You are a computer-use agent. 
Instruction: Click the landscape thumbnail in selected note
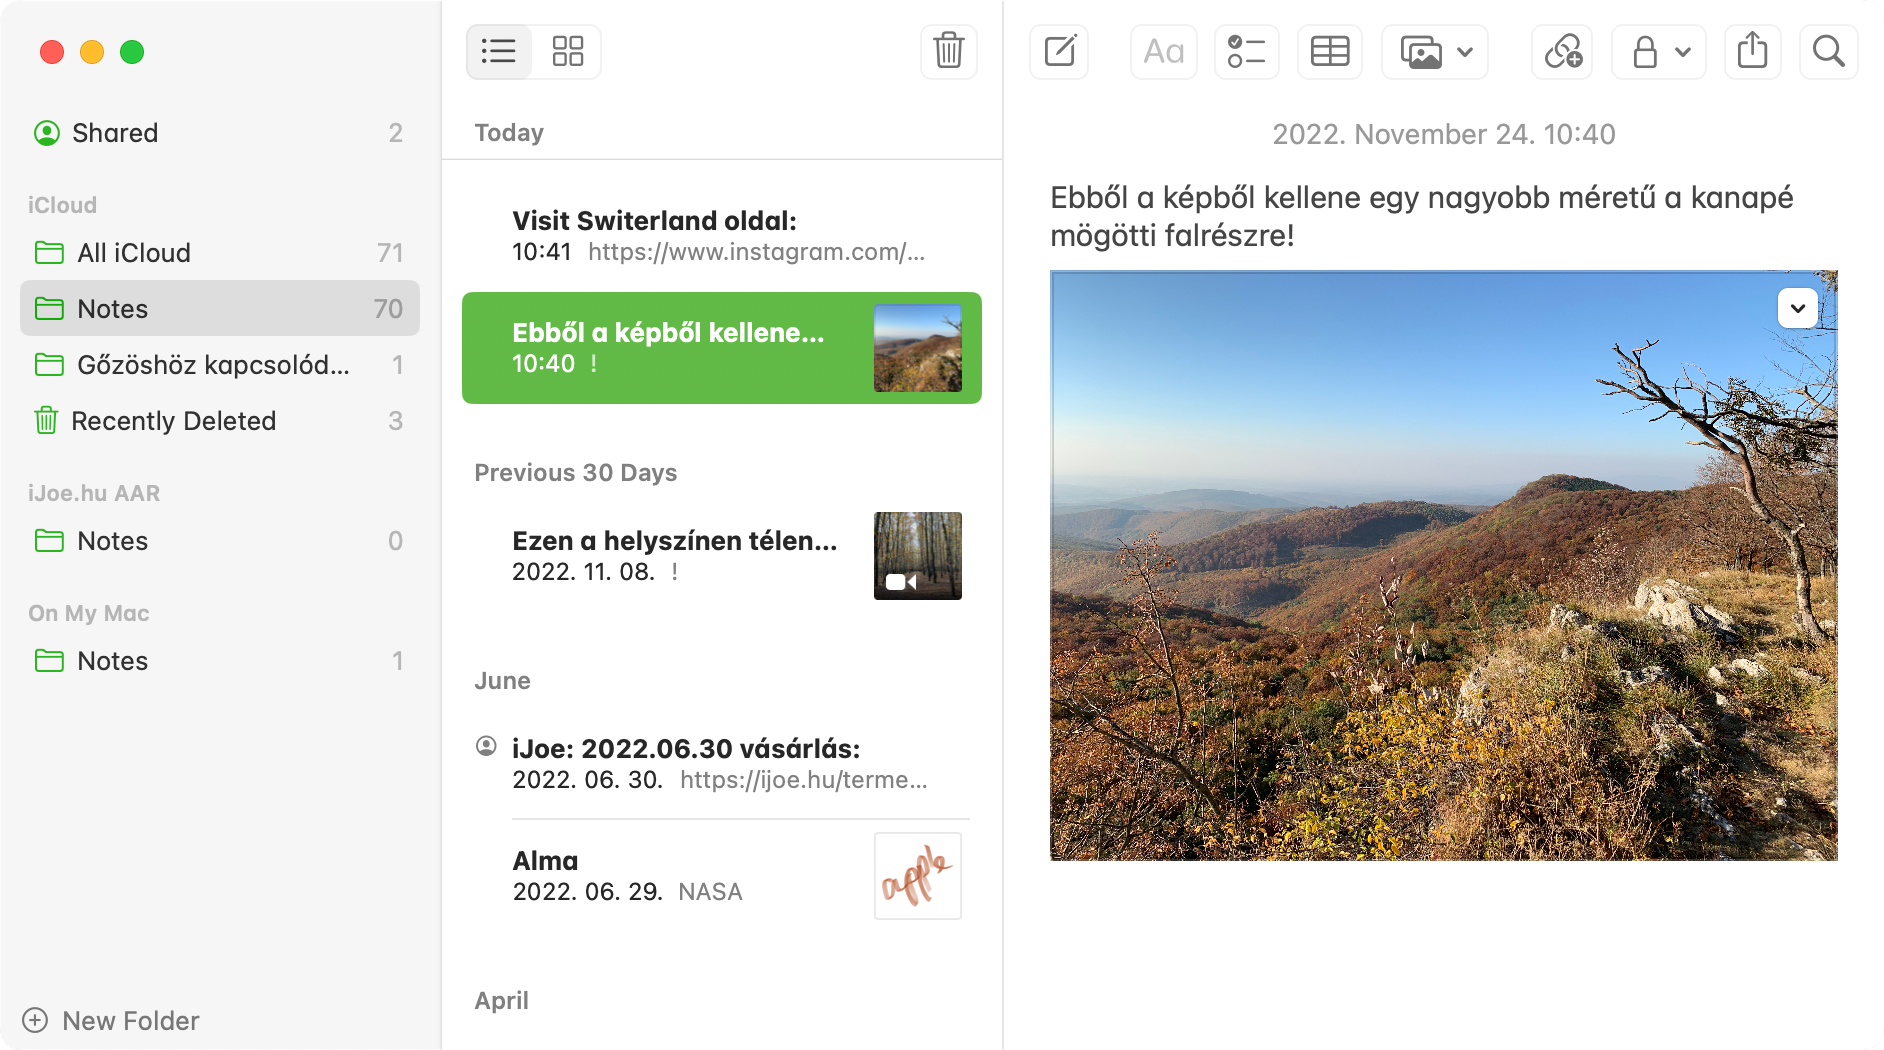pos(918,348)
